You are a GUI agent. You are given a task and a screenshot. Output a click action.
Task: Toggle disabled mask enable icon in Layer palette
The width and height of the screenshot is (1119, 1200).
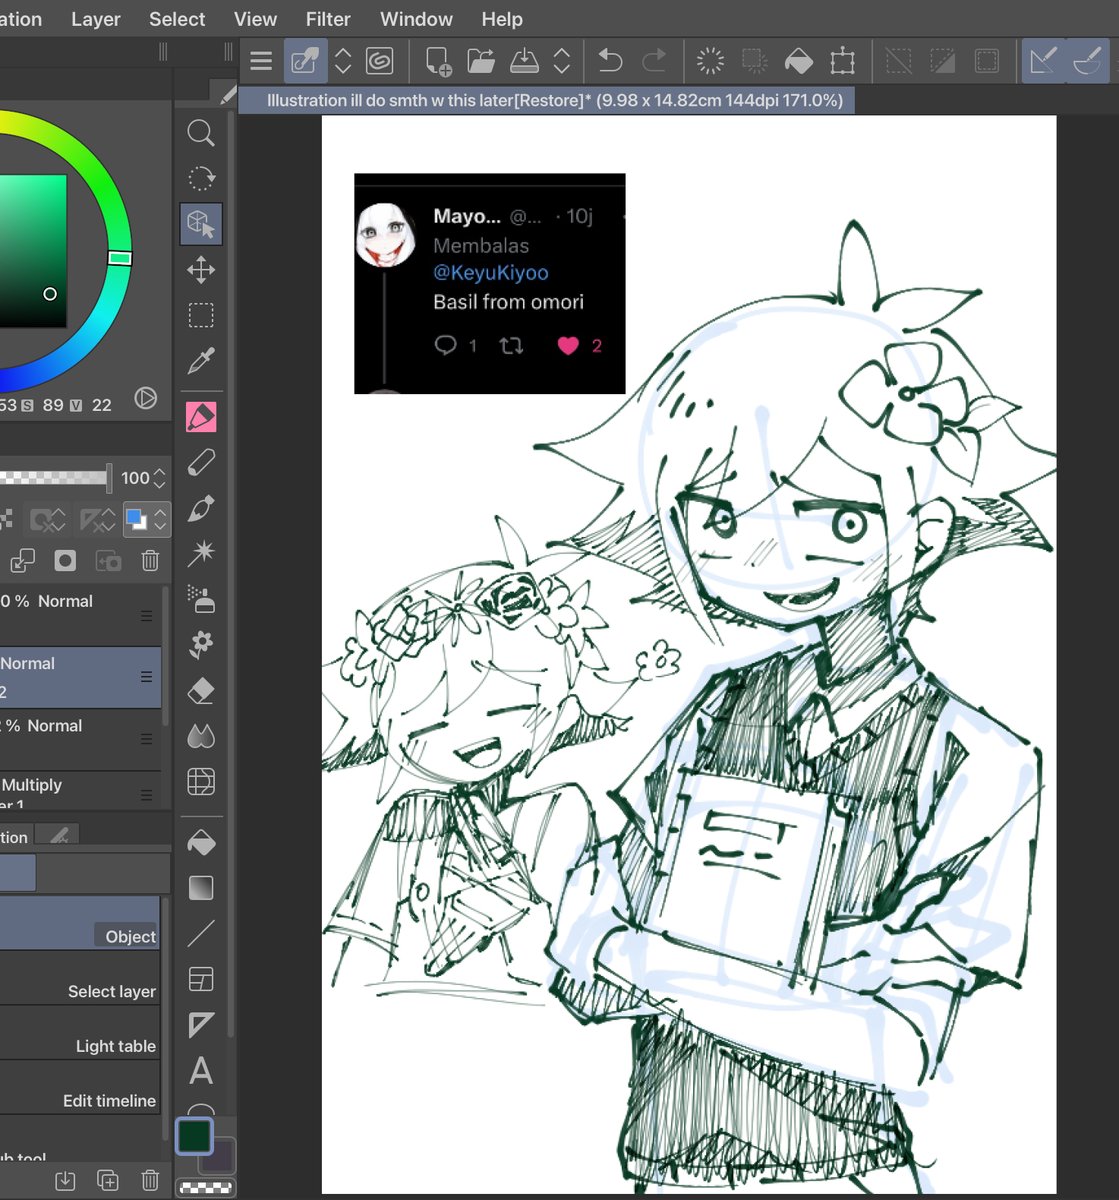pyautogui.click(x=39, y=520)
